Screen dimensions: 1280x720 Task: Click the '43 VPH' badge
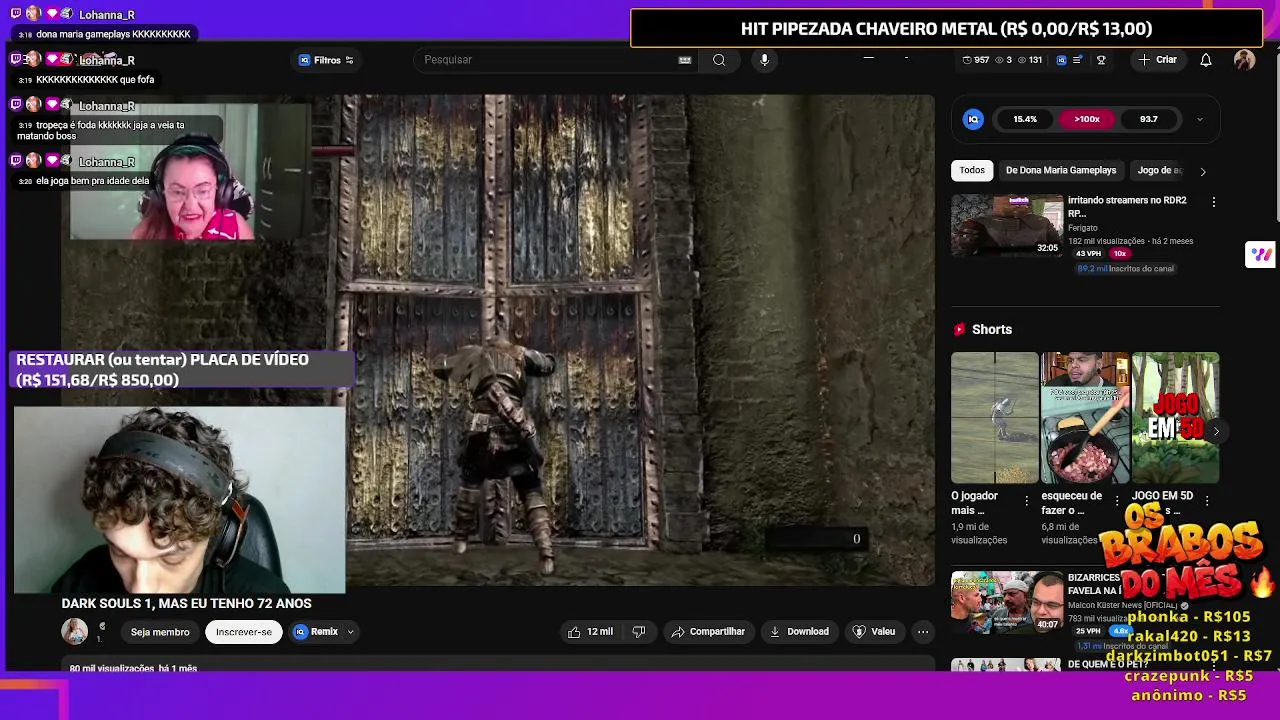click(1088, 254)
